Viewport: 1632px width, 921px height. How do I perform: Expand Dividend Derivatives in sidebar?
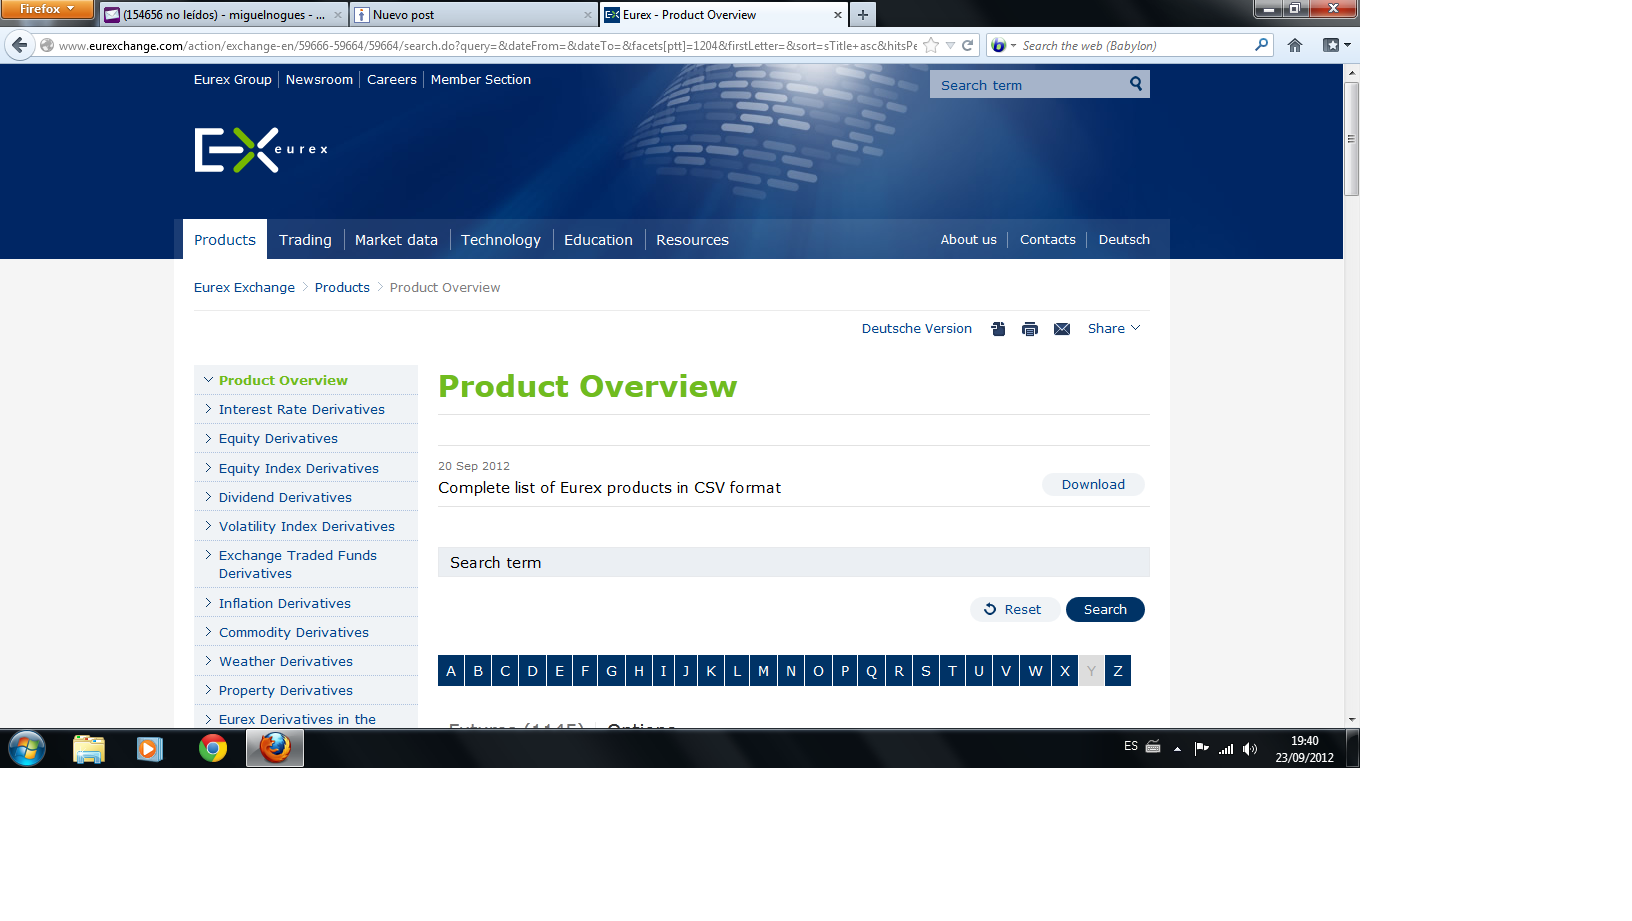208,496
